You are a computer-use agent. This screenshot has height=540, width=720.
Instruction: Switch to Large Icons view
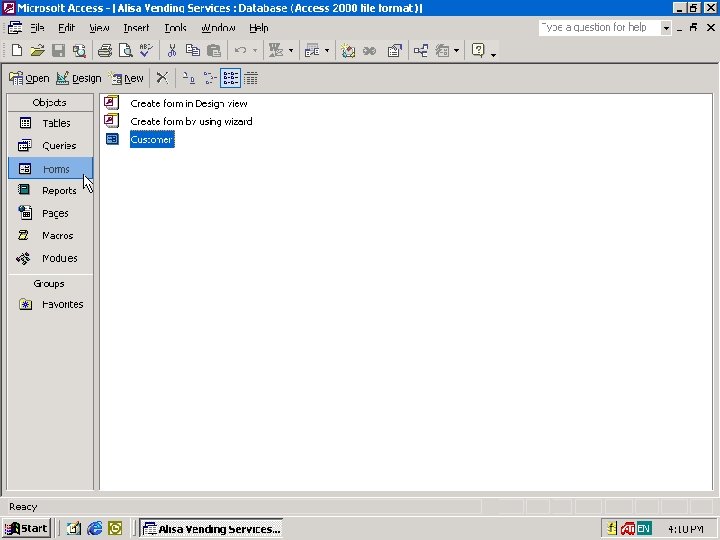coord(188,78)
